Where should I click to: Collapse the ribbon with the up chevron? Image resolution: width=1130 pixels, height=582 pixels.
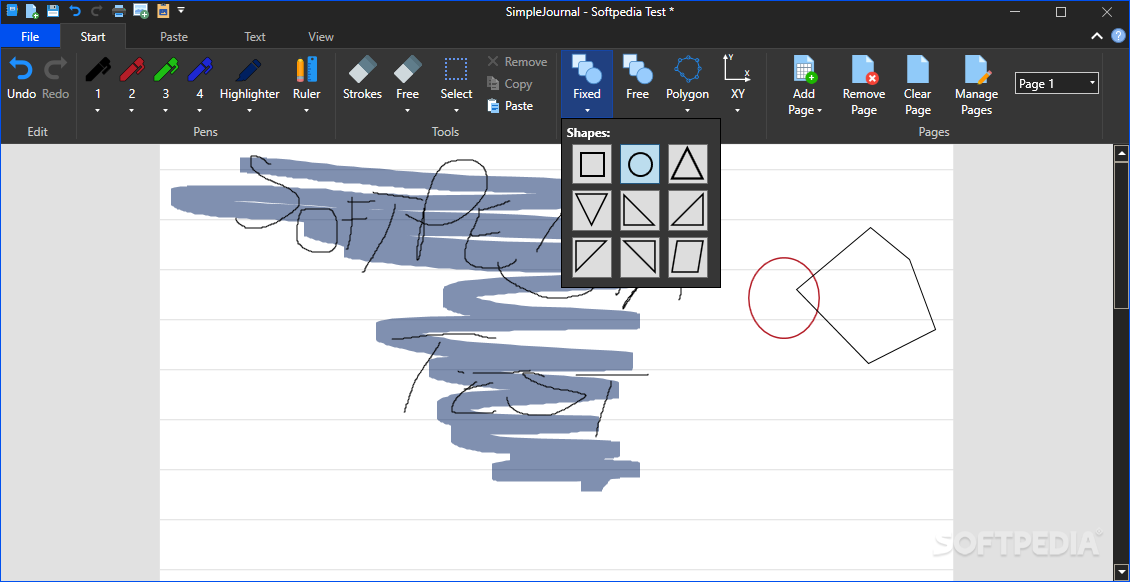[x=1096, y=36]
